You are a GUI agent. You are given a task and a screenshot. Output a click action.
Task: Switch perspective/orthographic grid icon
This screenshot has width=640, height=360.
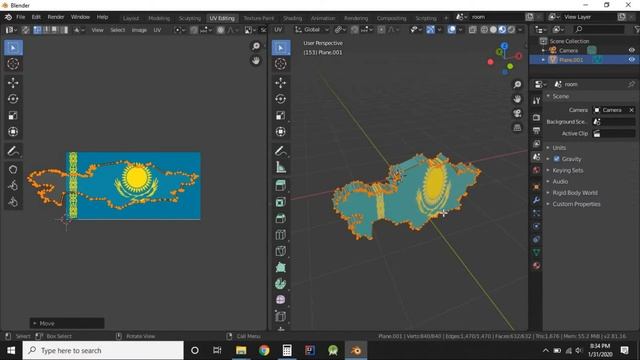pyautogui.click(x=518, y=128)
